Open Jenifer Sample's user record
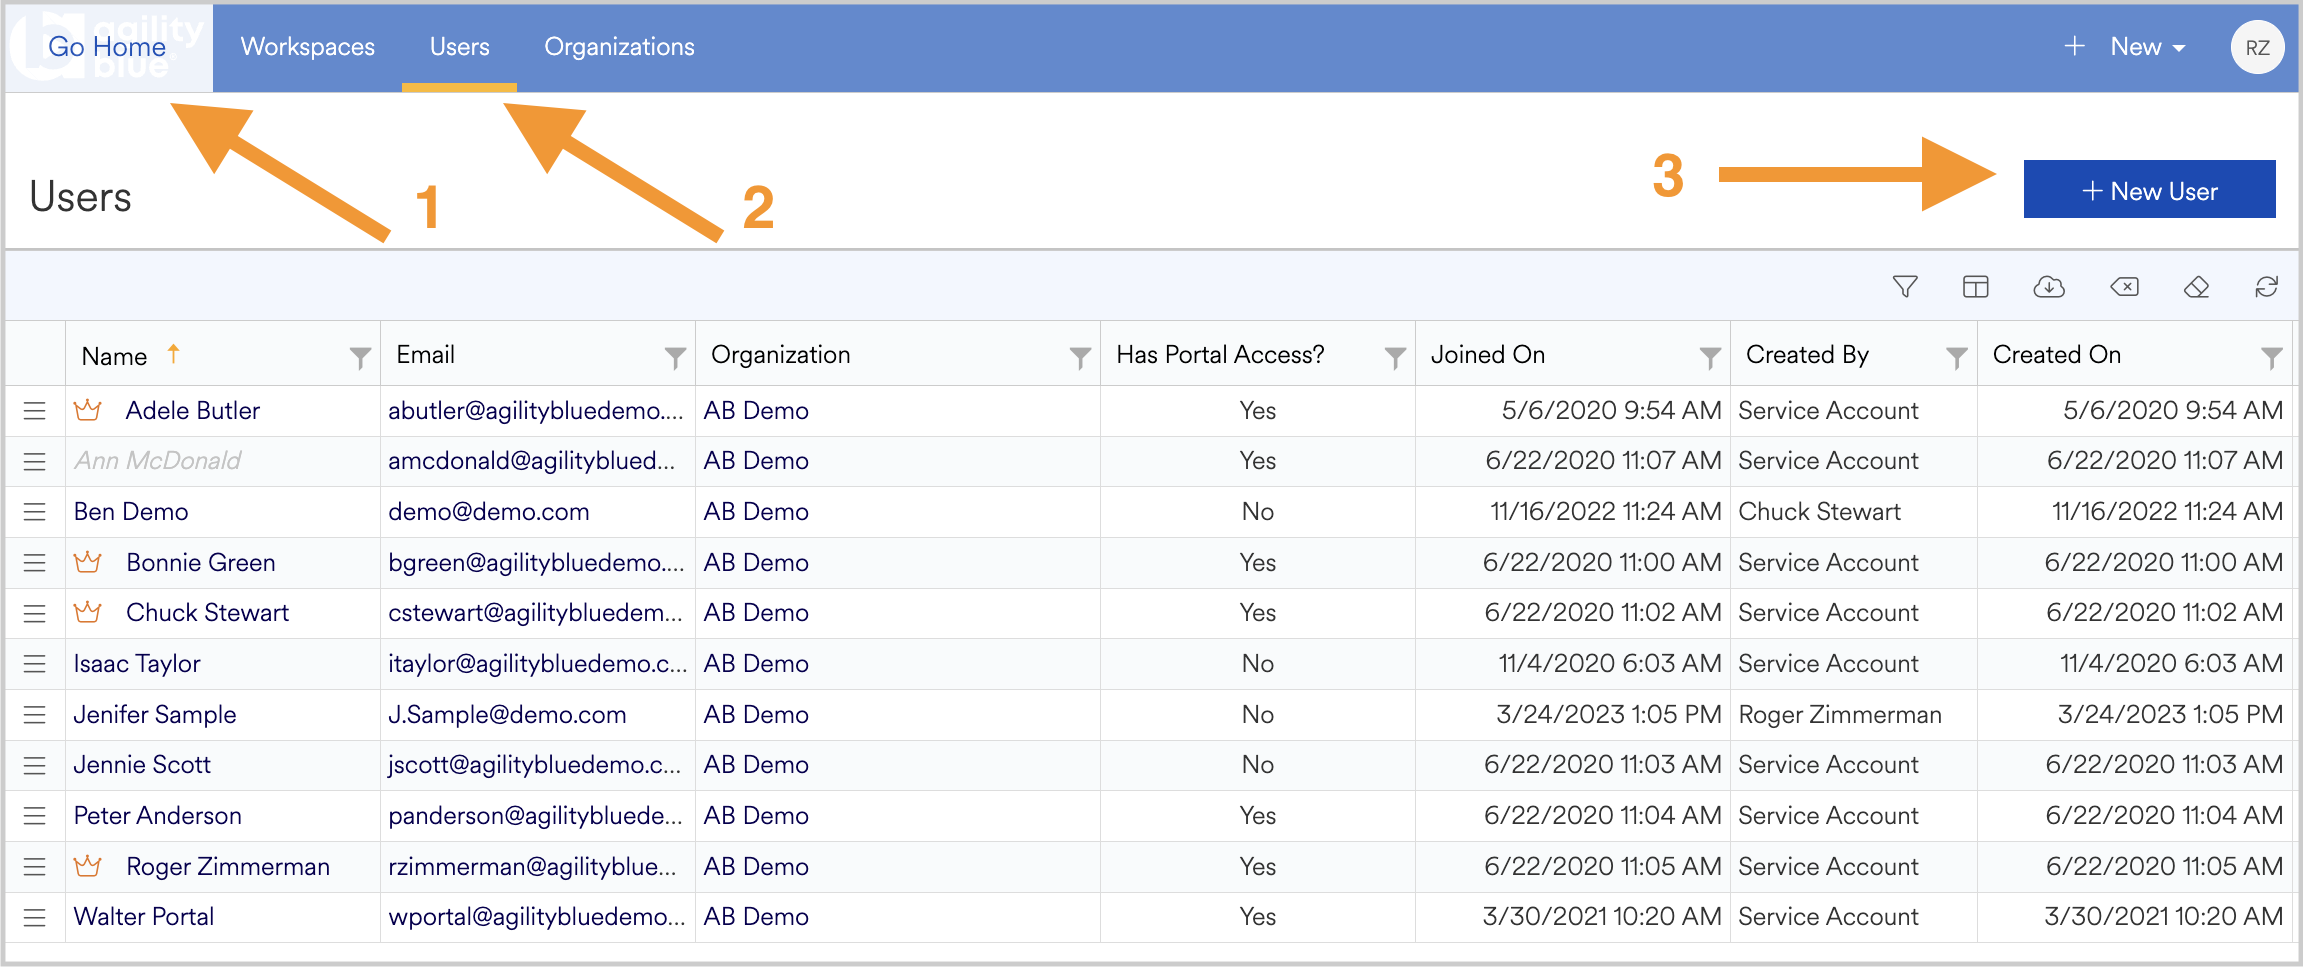 [155, 715]
